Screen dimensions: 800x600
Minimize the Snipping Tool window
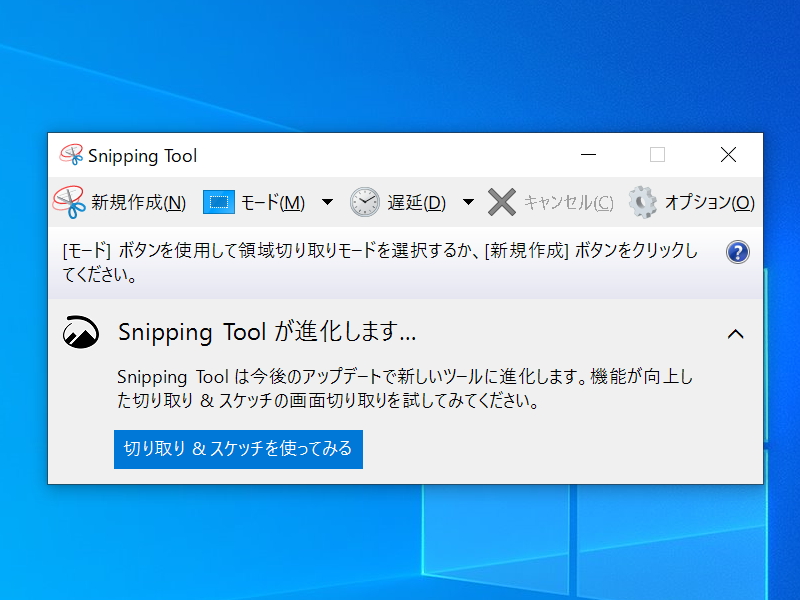[x=588, y=156]
